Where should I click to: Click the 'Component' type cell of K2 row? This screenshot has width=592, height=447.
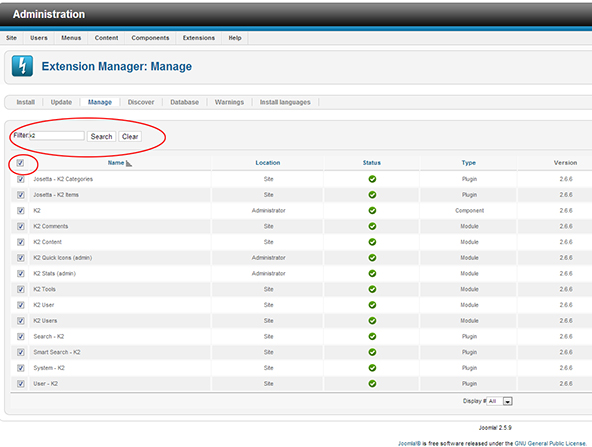pos(469,210)
